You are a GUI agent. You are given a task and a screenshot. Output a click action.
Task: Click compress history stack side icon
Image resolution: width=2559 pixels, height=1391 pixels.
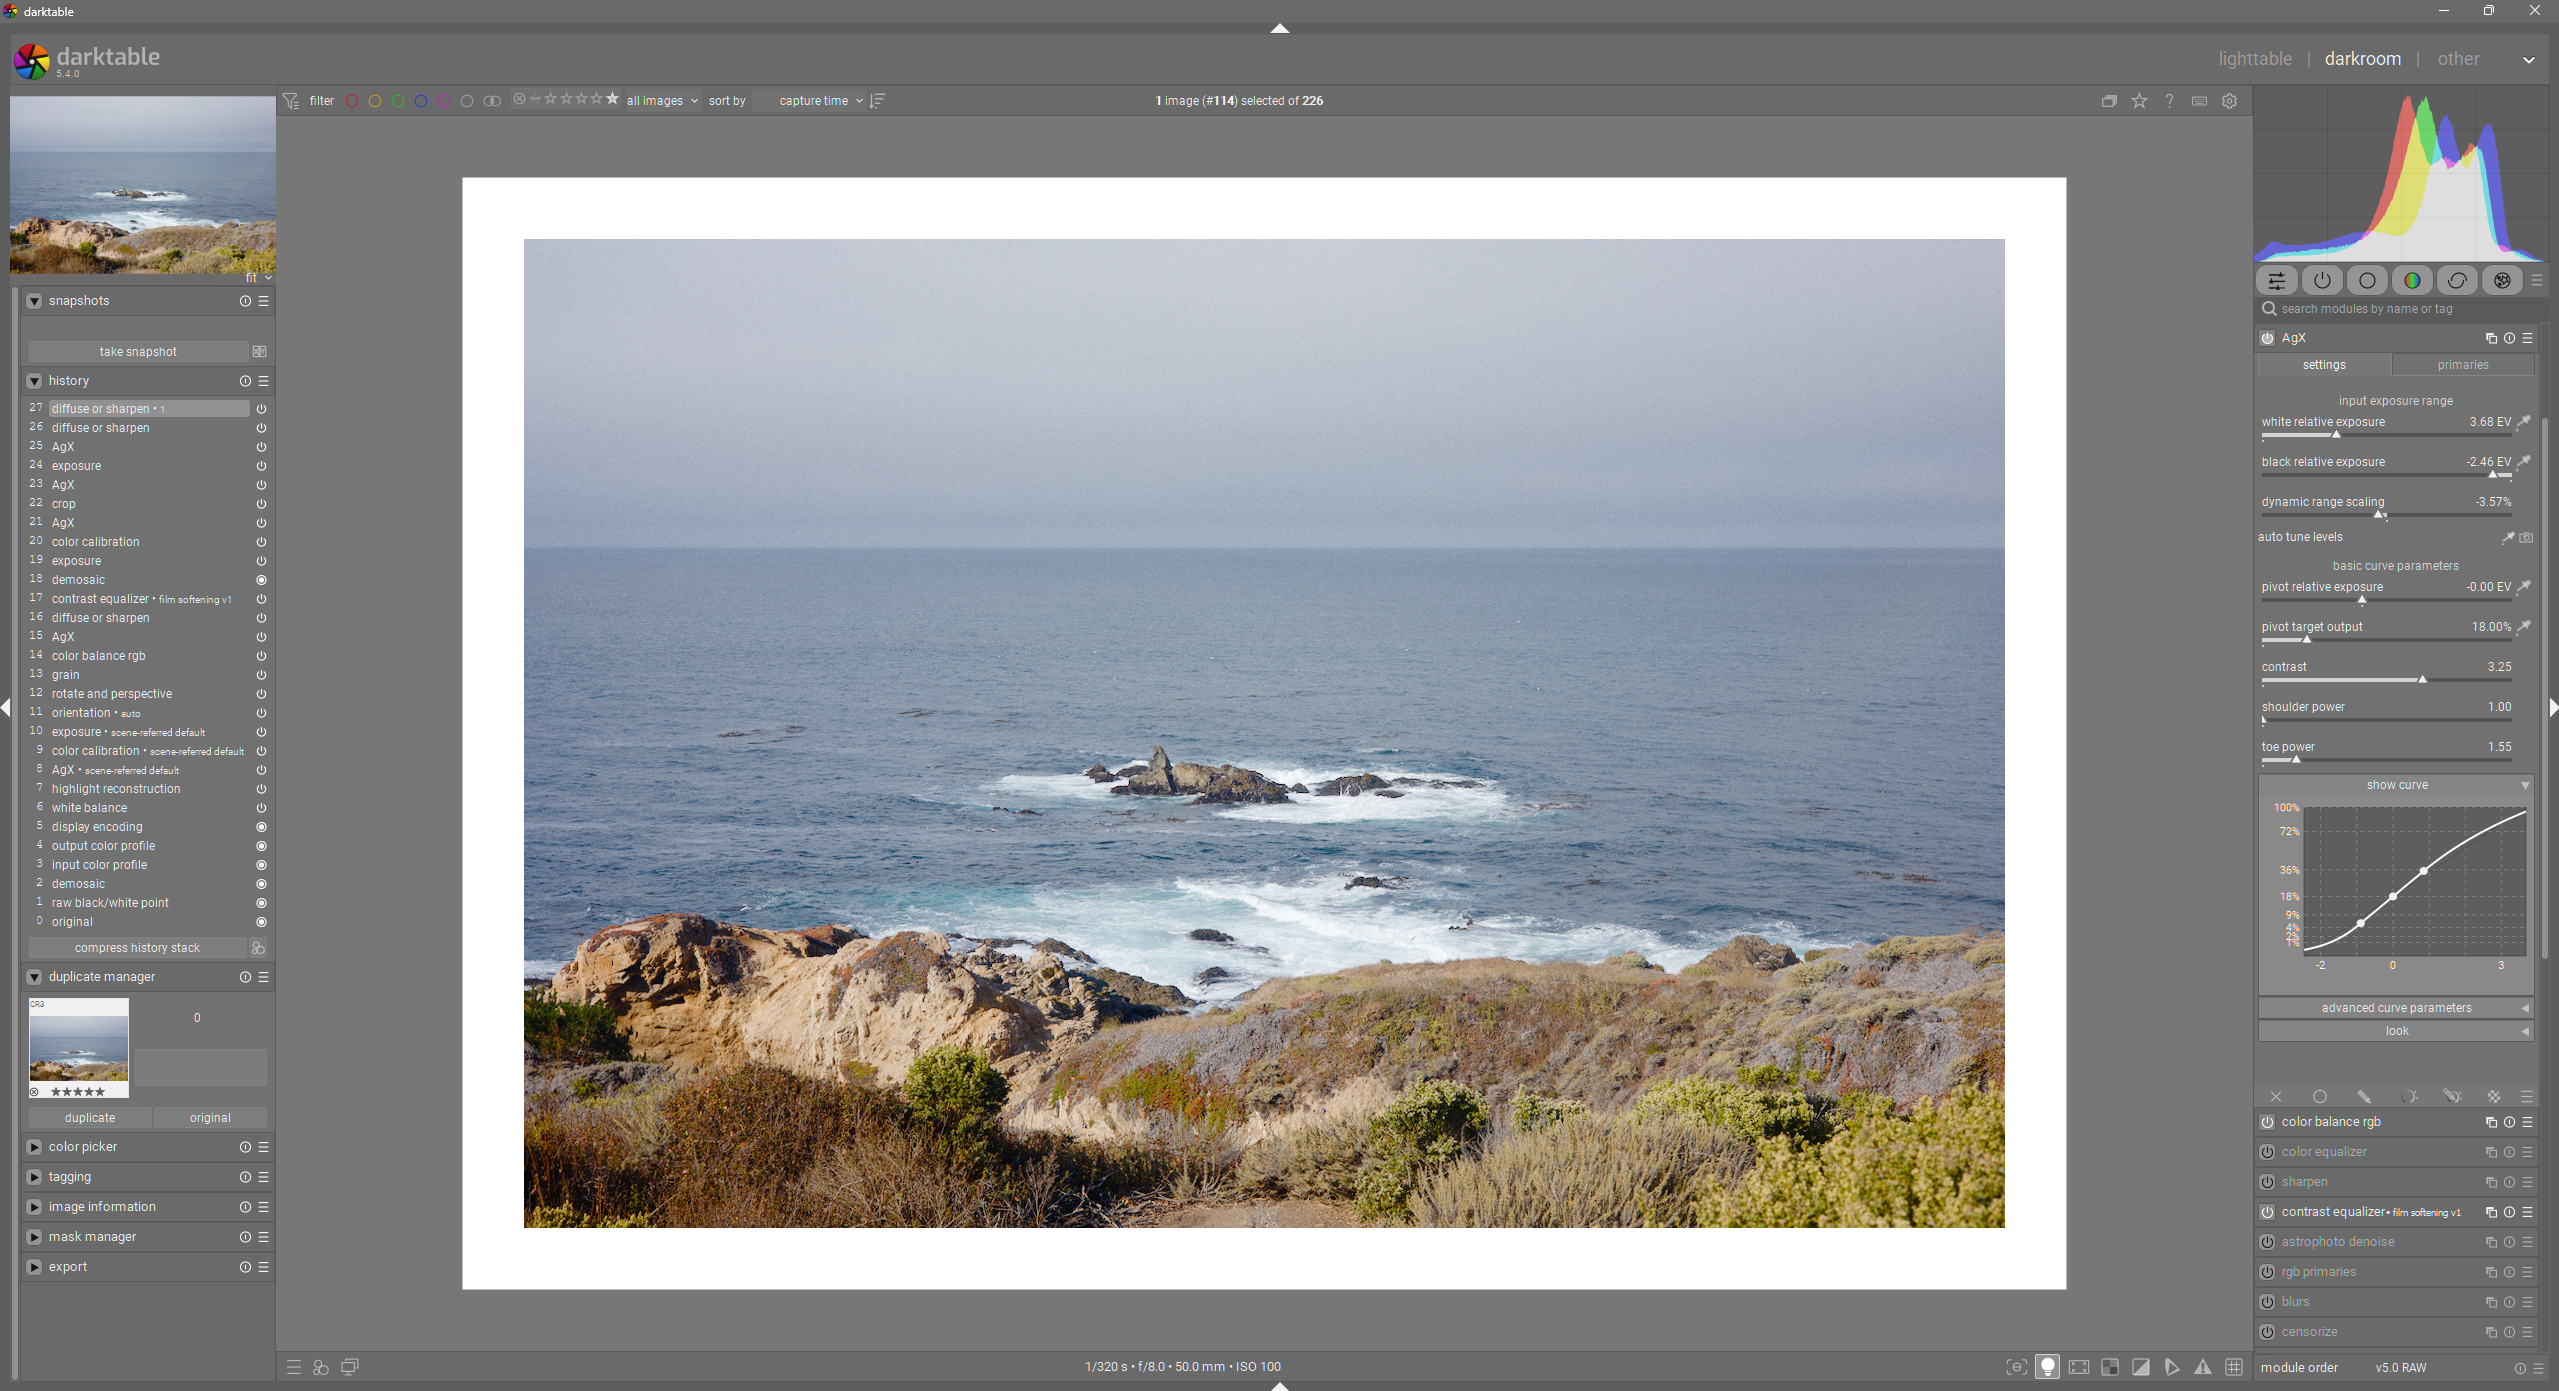(x=258, y=948)
